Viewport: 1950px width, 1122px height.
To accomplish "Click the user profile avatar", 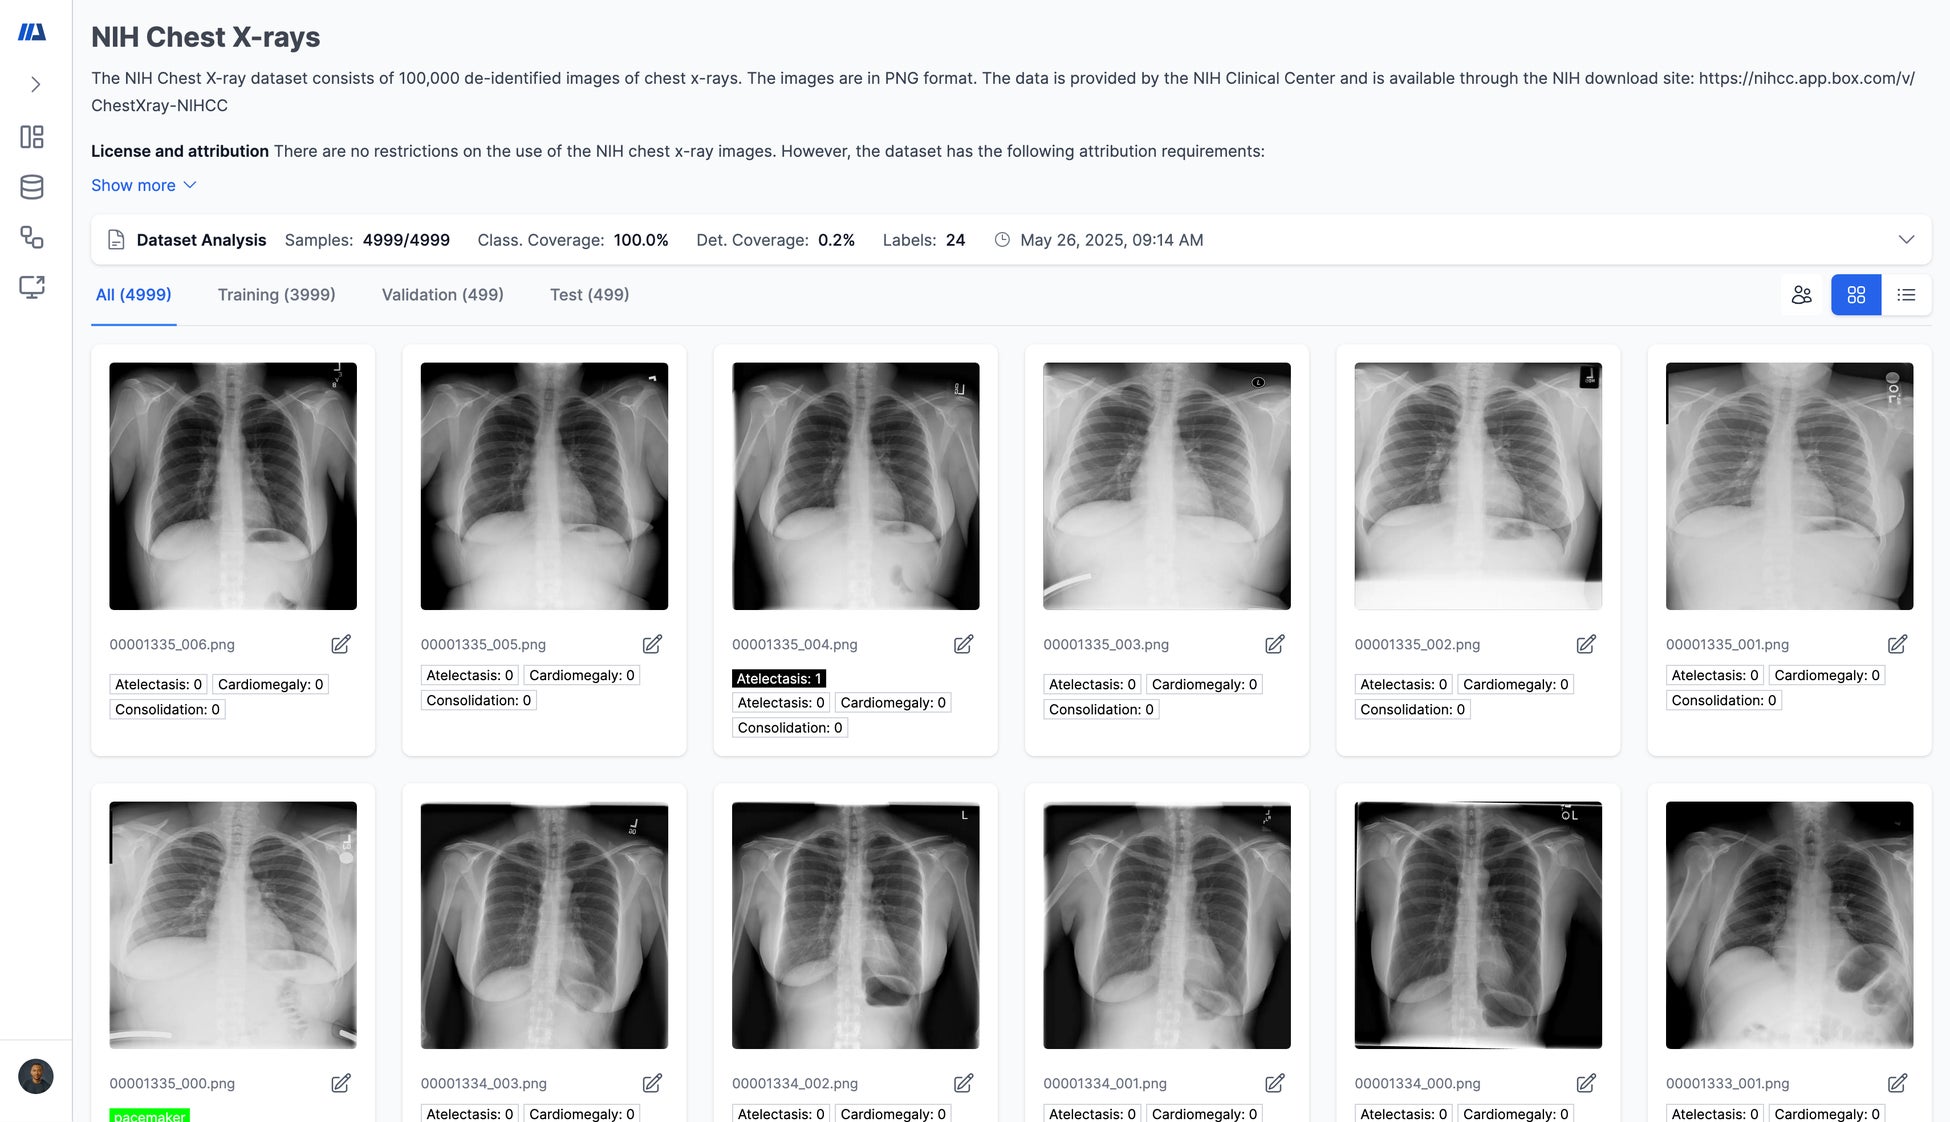I will [36, 1076].
